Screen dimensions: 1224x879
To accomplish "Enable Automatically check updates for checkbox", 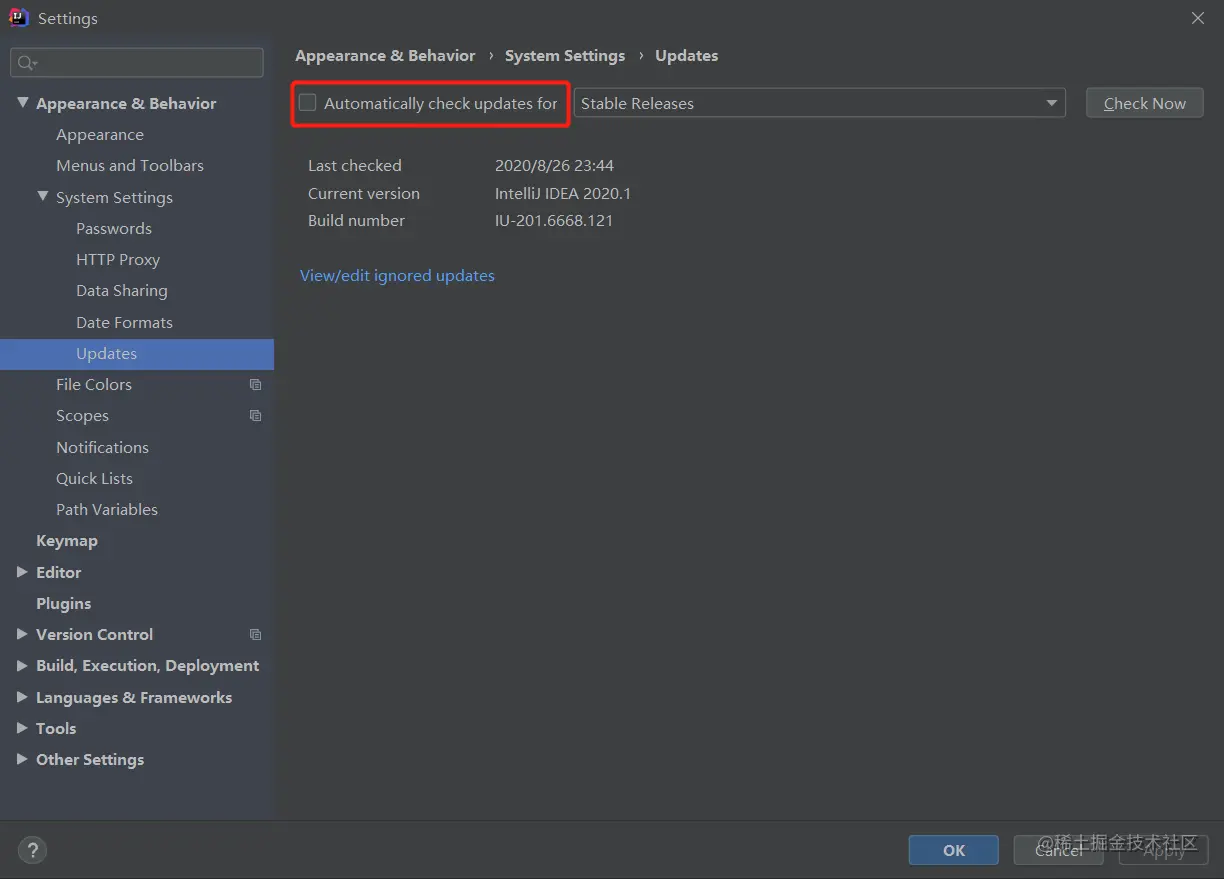I will (308, 103).
